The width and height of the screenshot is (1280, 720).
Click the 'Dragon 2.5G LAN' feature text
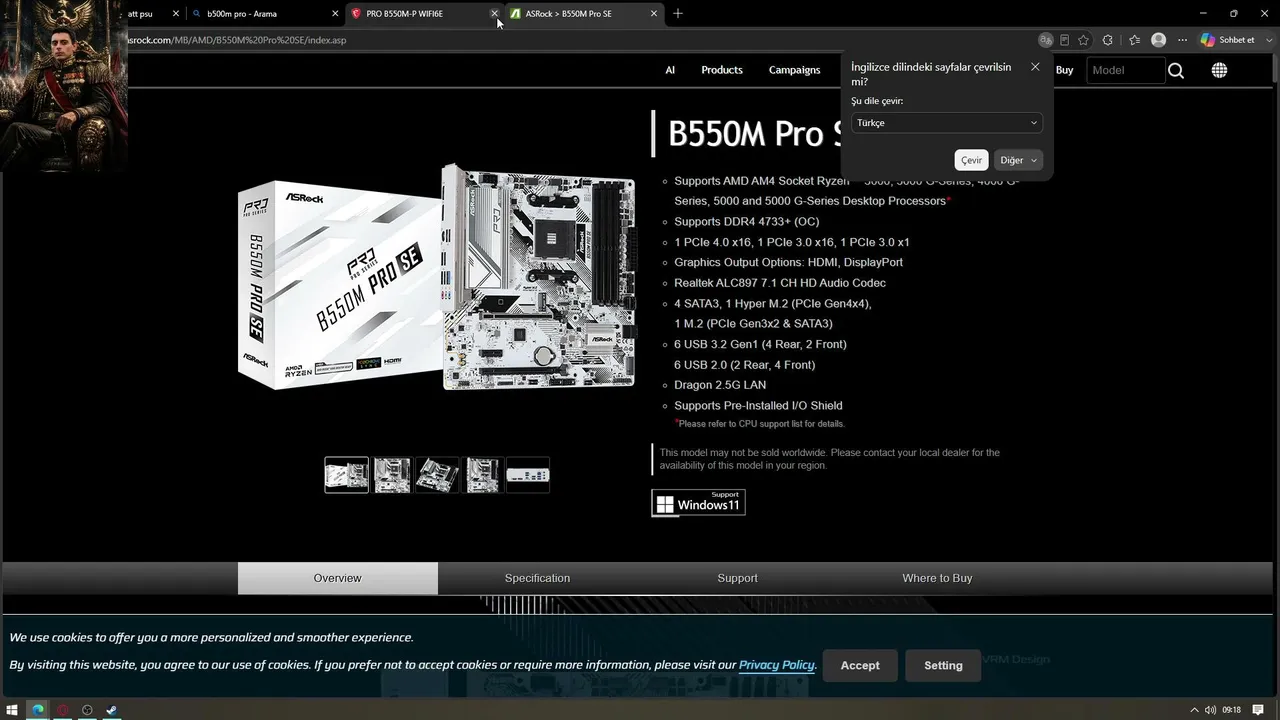coord(720,385)
